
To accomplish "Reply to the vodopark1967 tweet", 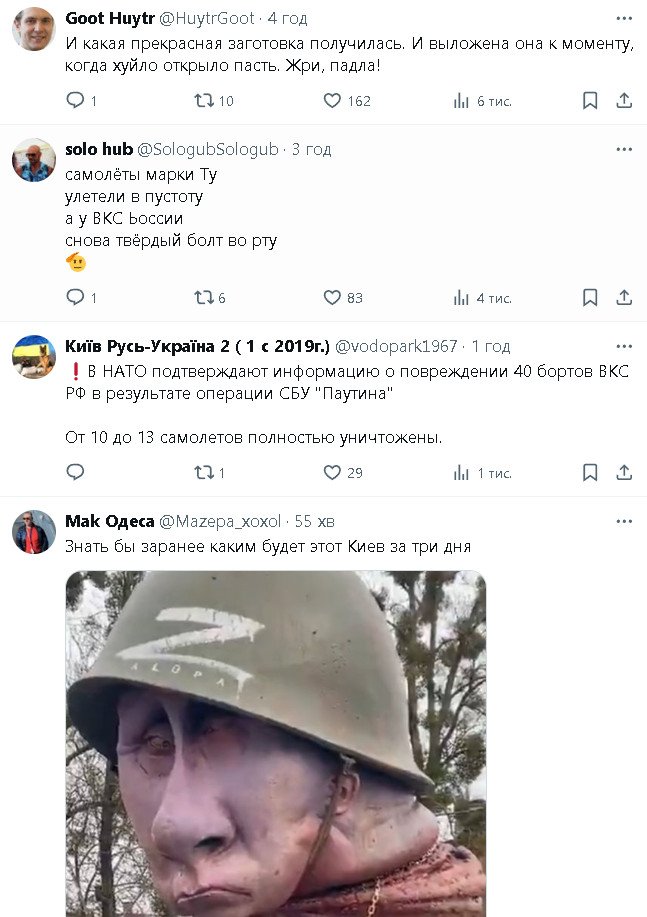I will point(75,472).
